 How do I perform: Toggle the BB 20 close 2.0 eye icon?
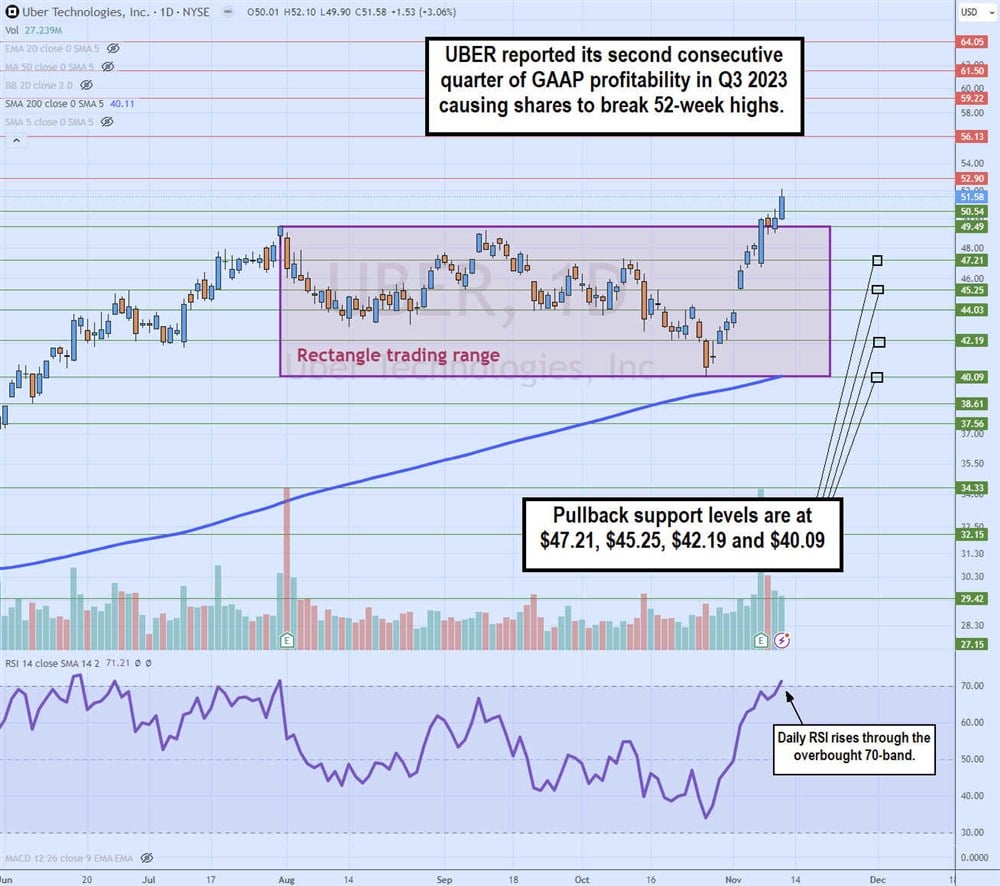86,85
